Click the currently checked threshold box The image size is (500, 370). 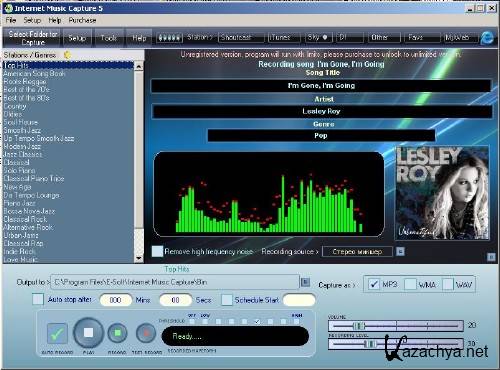point(257,321)
